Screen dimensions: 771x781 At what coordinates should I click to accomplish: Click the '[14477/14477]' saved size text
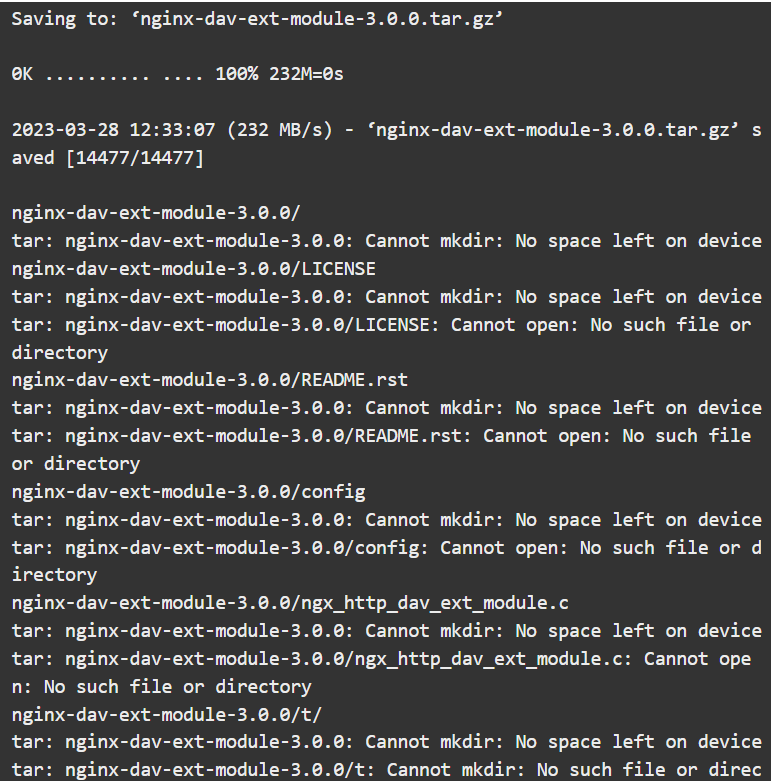134,158
